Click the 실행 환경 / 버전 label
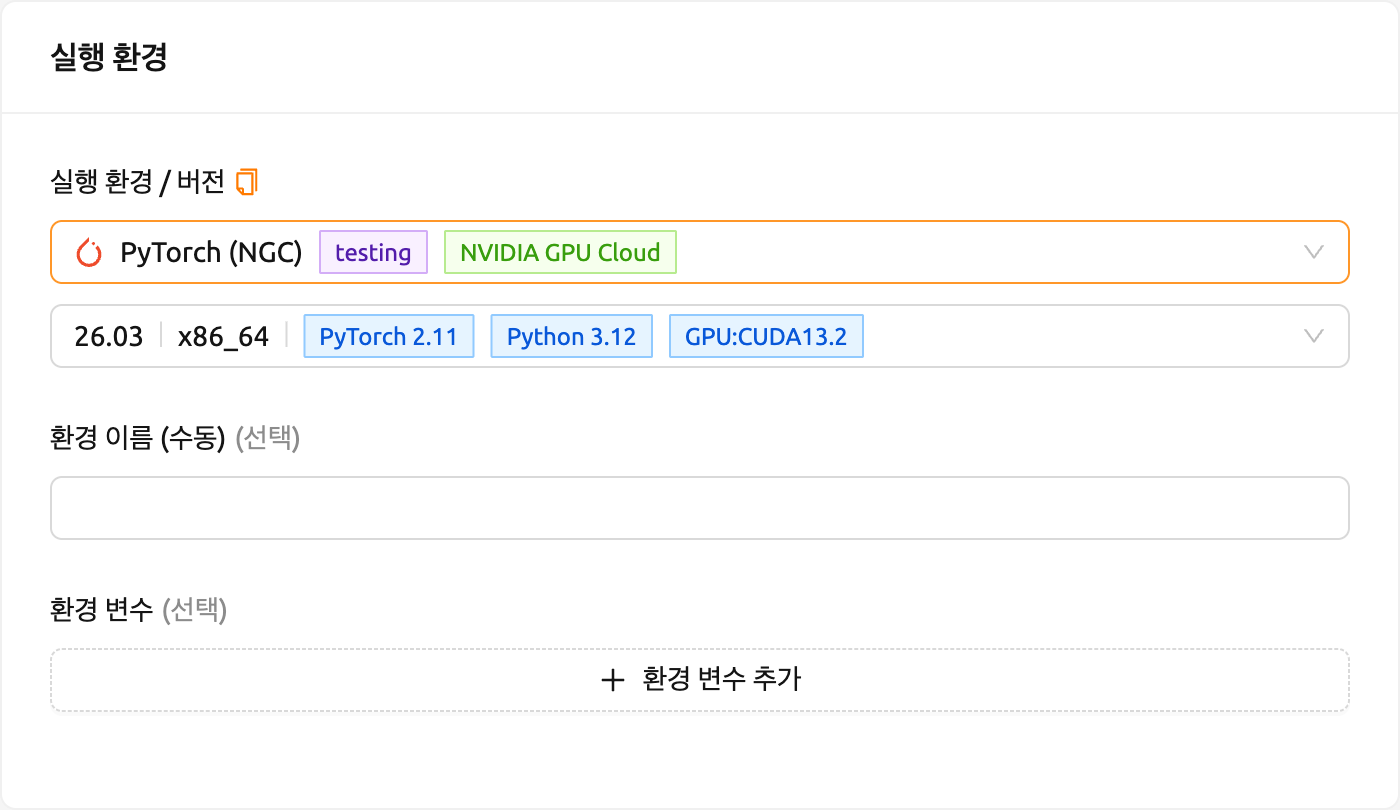 pos(138,181)
